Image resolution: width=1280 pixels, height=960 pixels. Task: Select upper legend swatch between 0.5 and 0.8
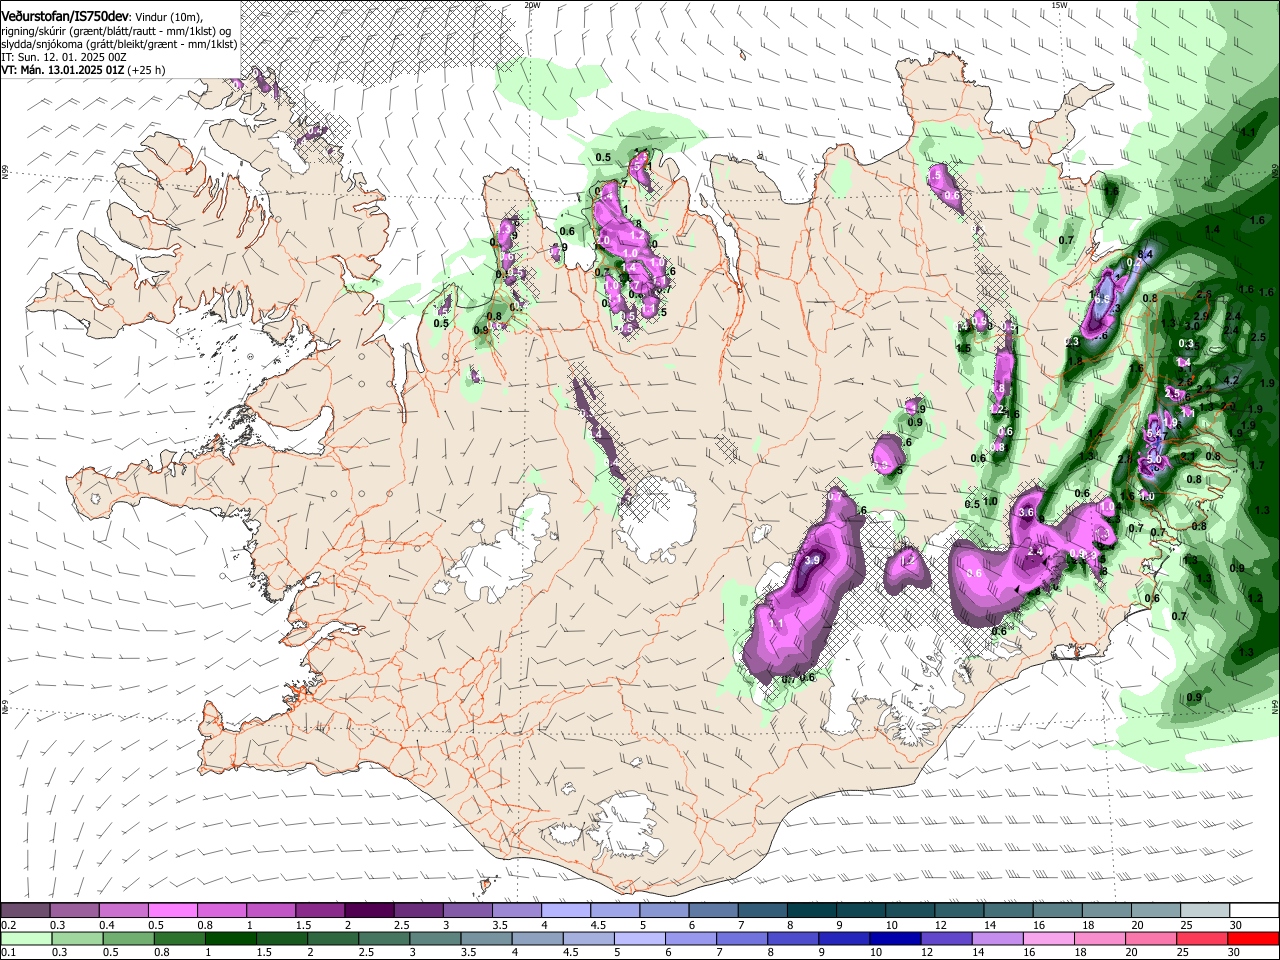click(172, 911)
